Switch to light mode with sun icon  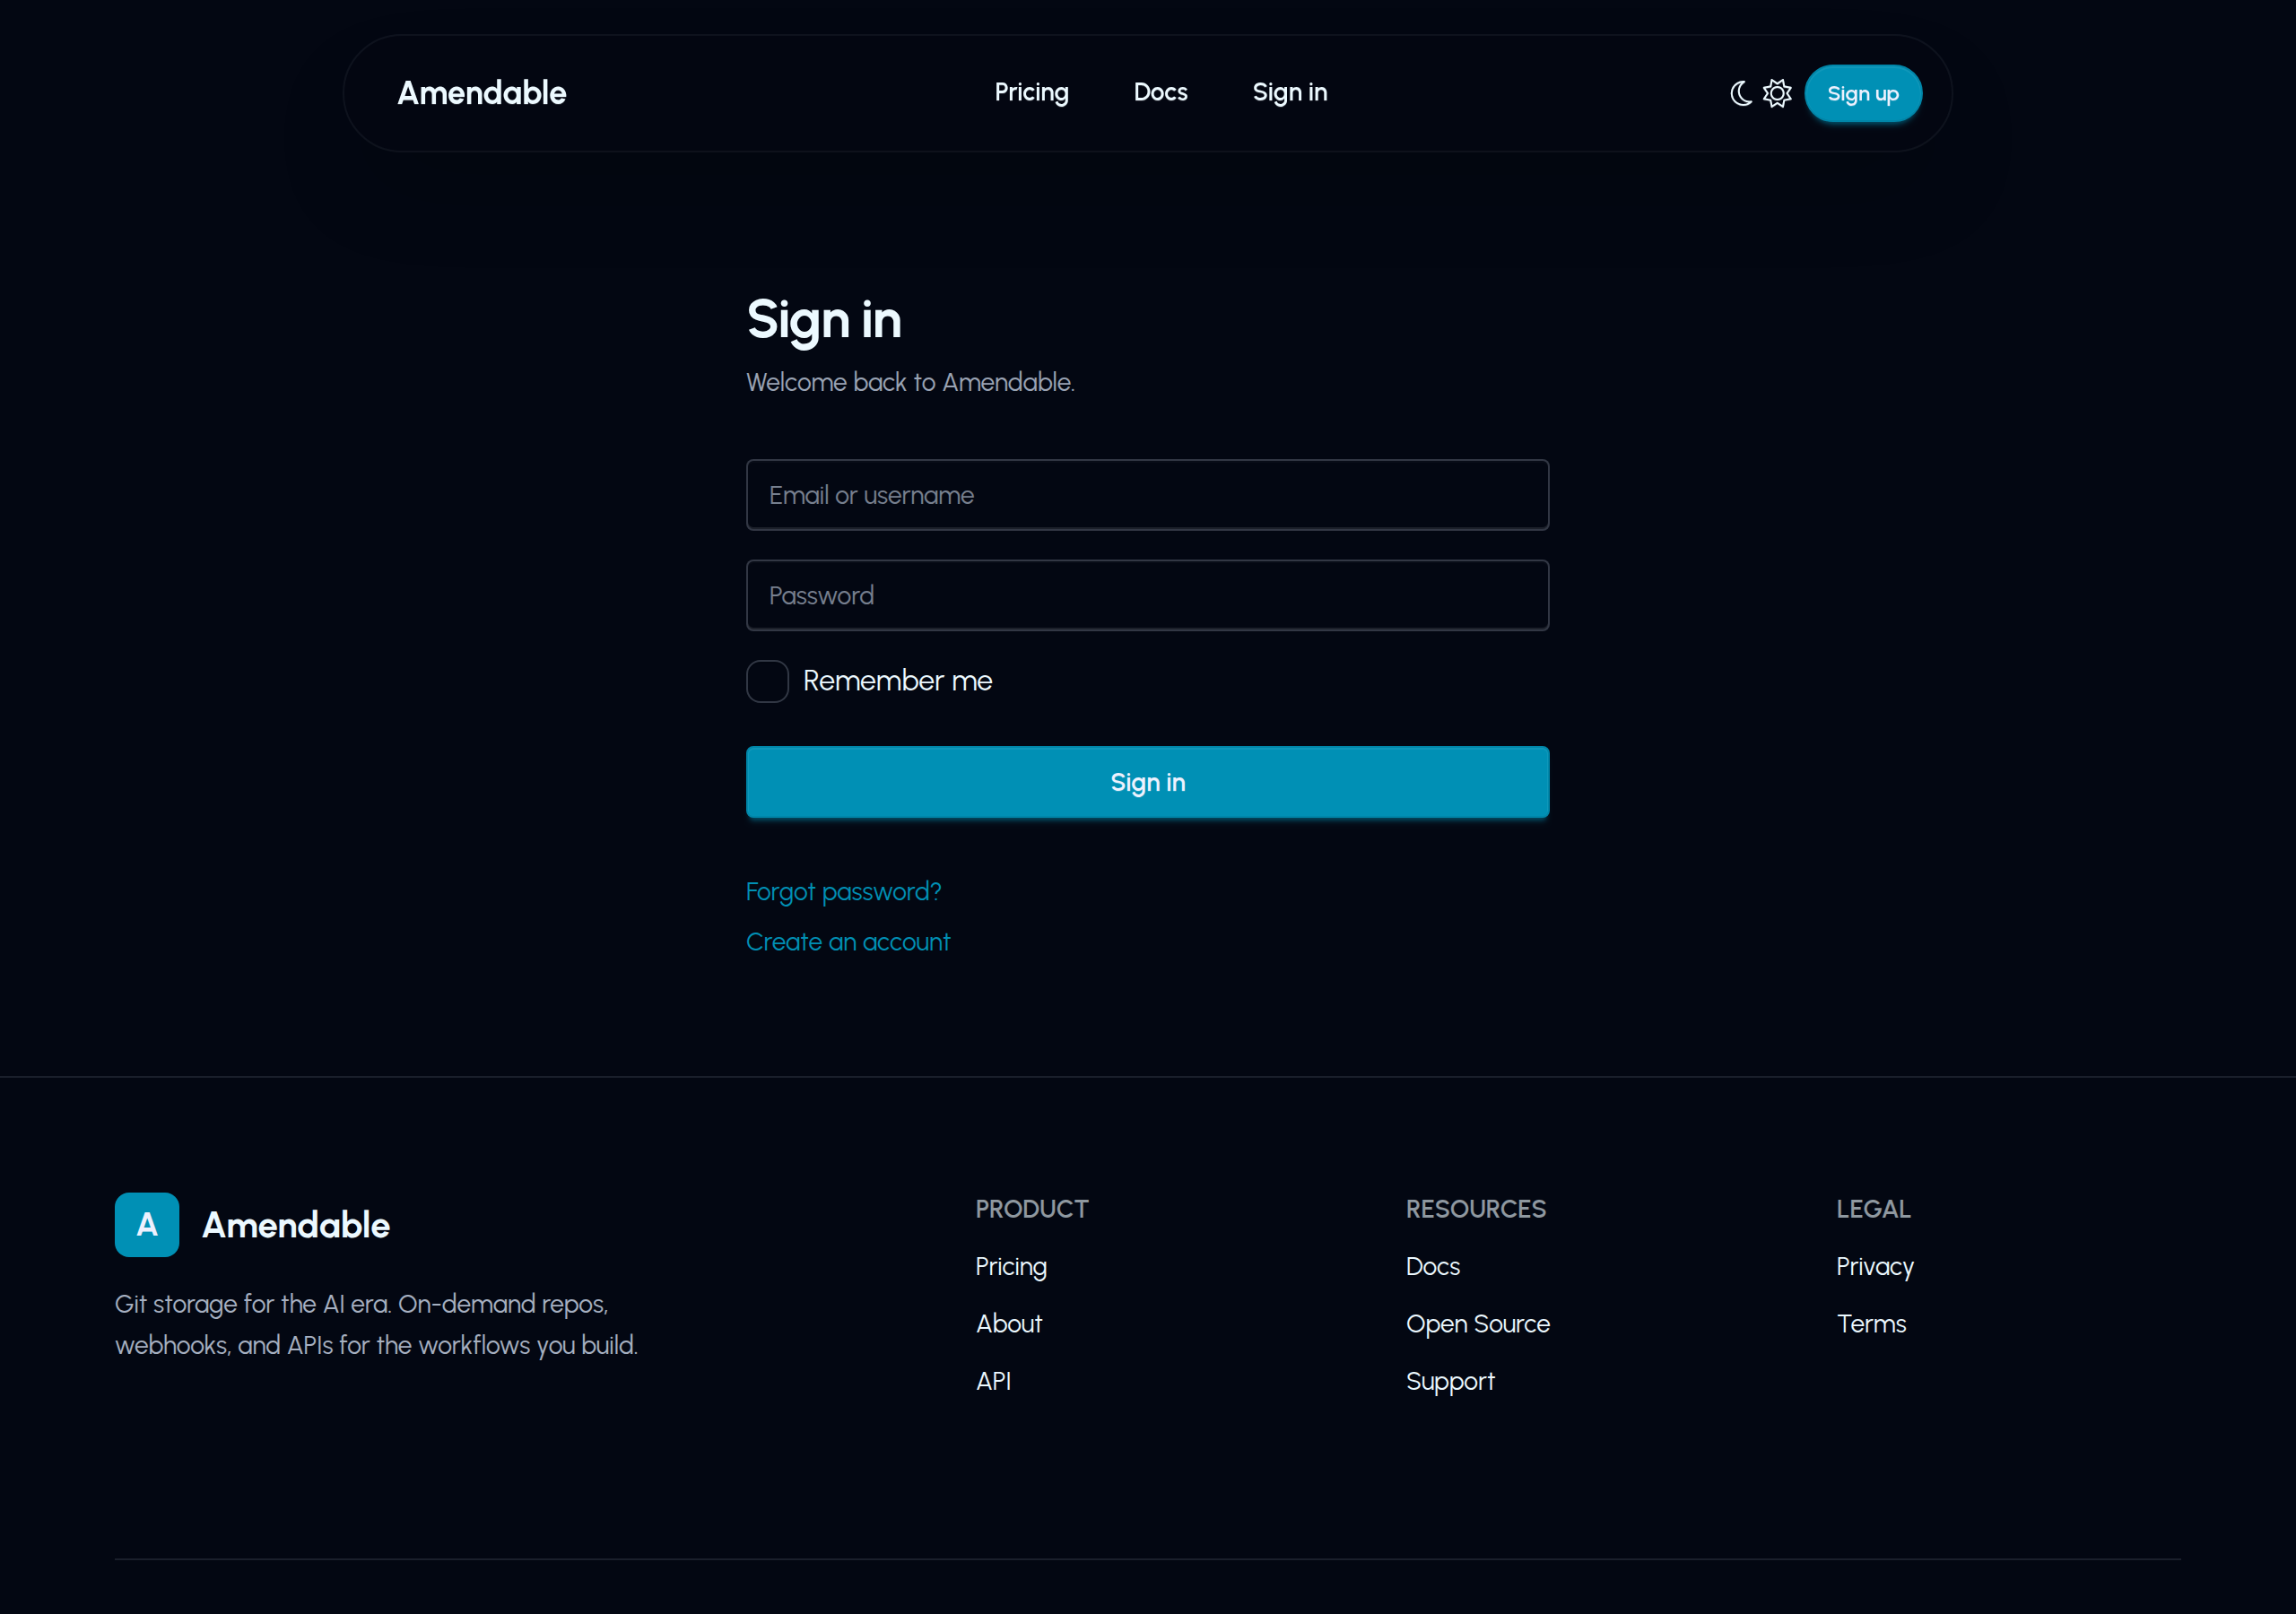pos(1777,93)
